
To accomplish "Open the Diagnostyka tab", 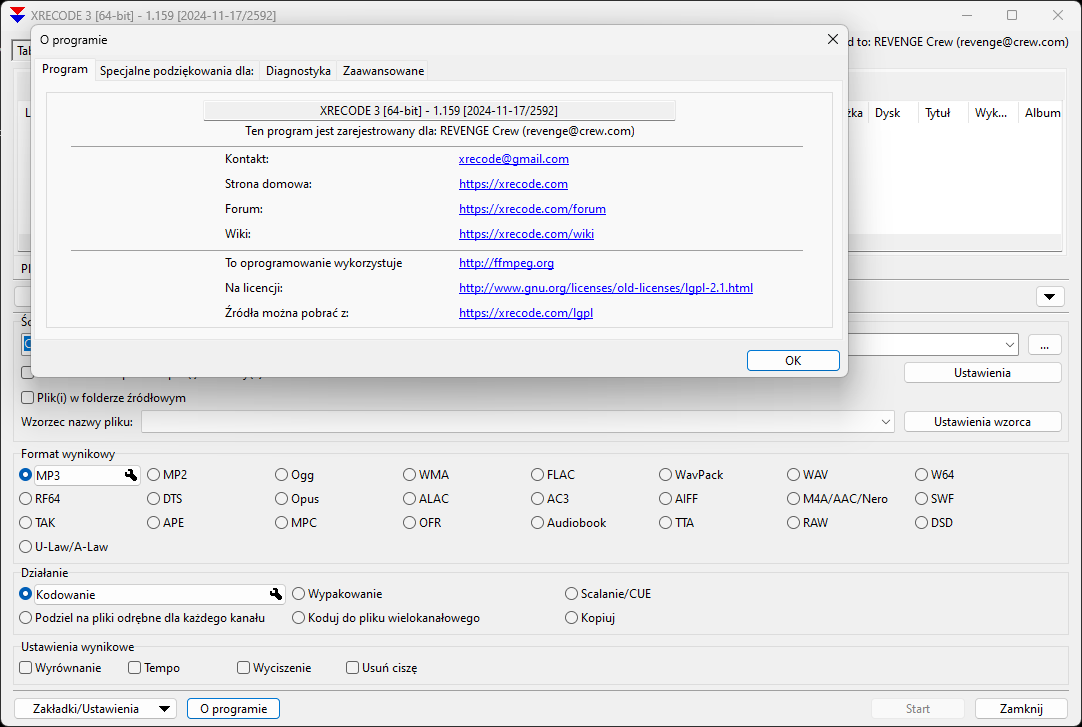I will pyautogui.click(x=298, y=71).
